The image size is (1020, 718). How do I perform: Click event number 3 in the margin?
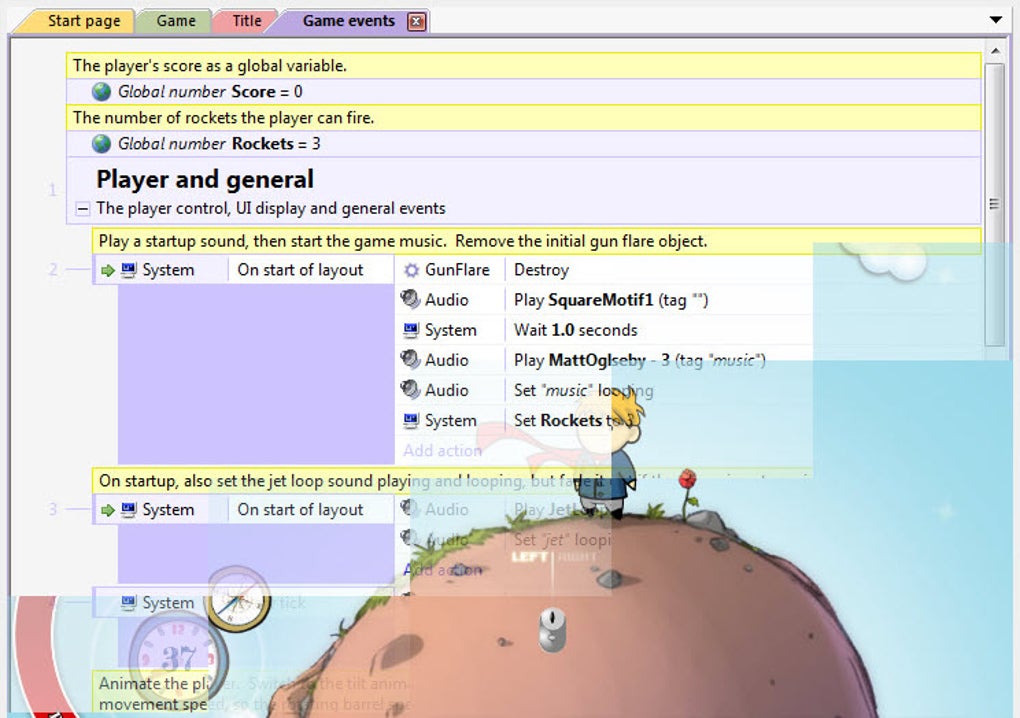(x=53, y=509)
